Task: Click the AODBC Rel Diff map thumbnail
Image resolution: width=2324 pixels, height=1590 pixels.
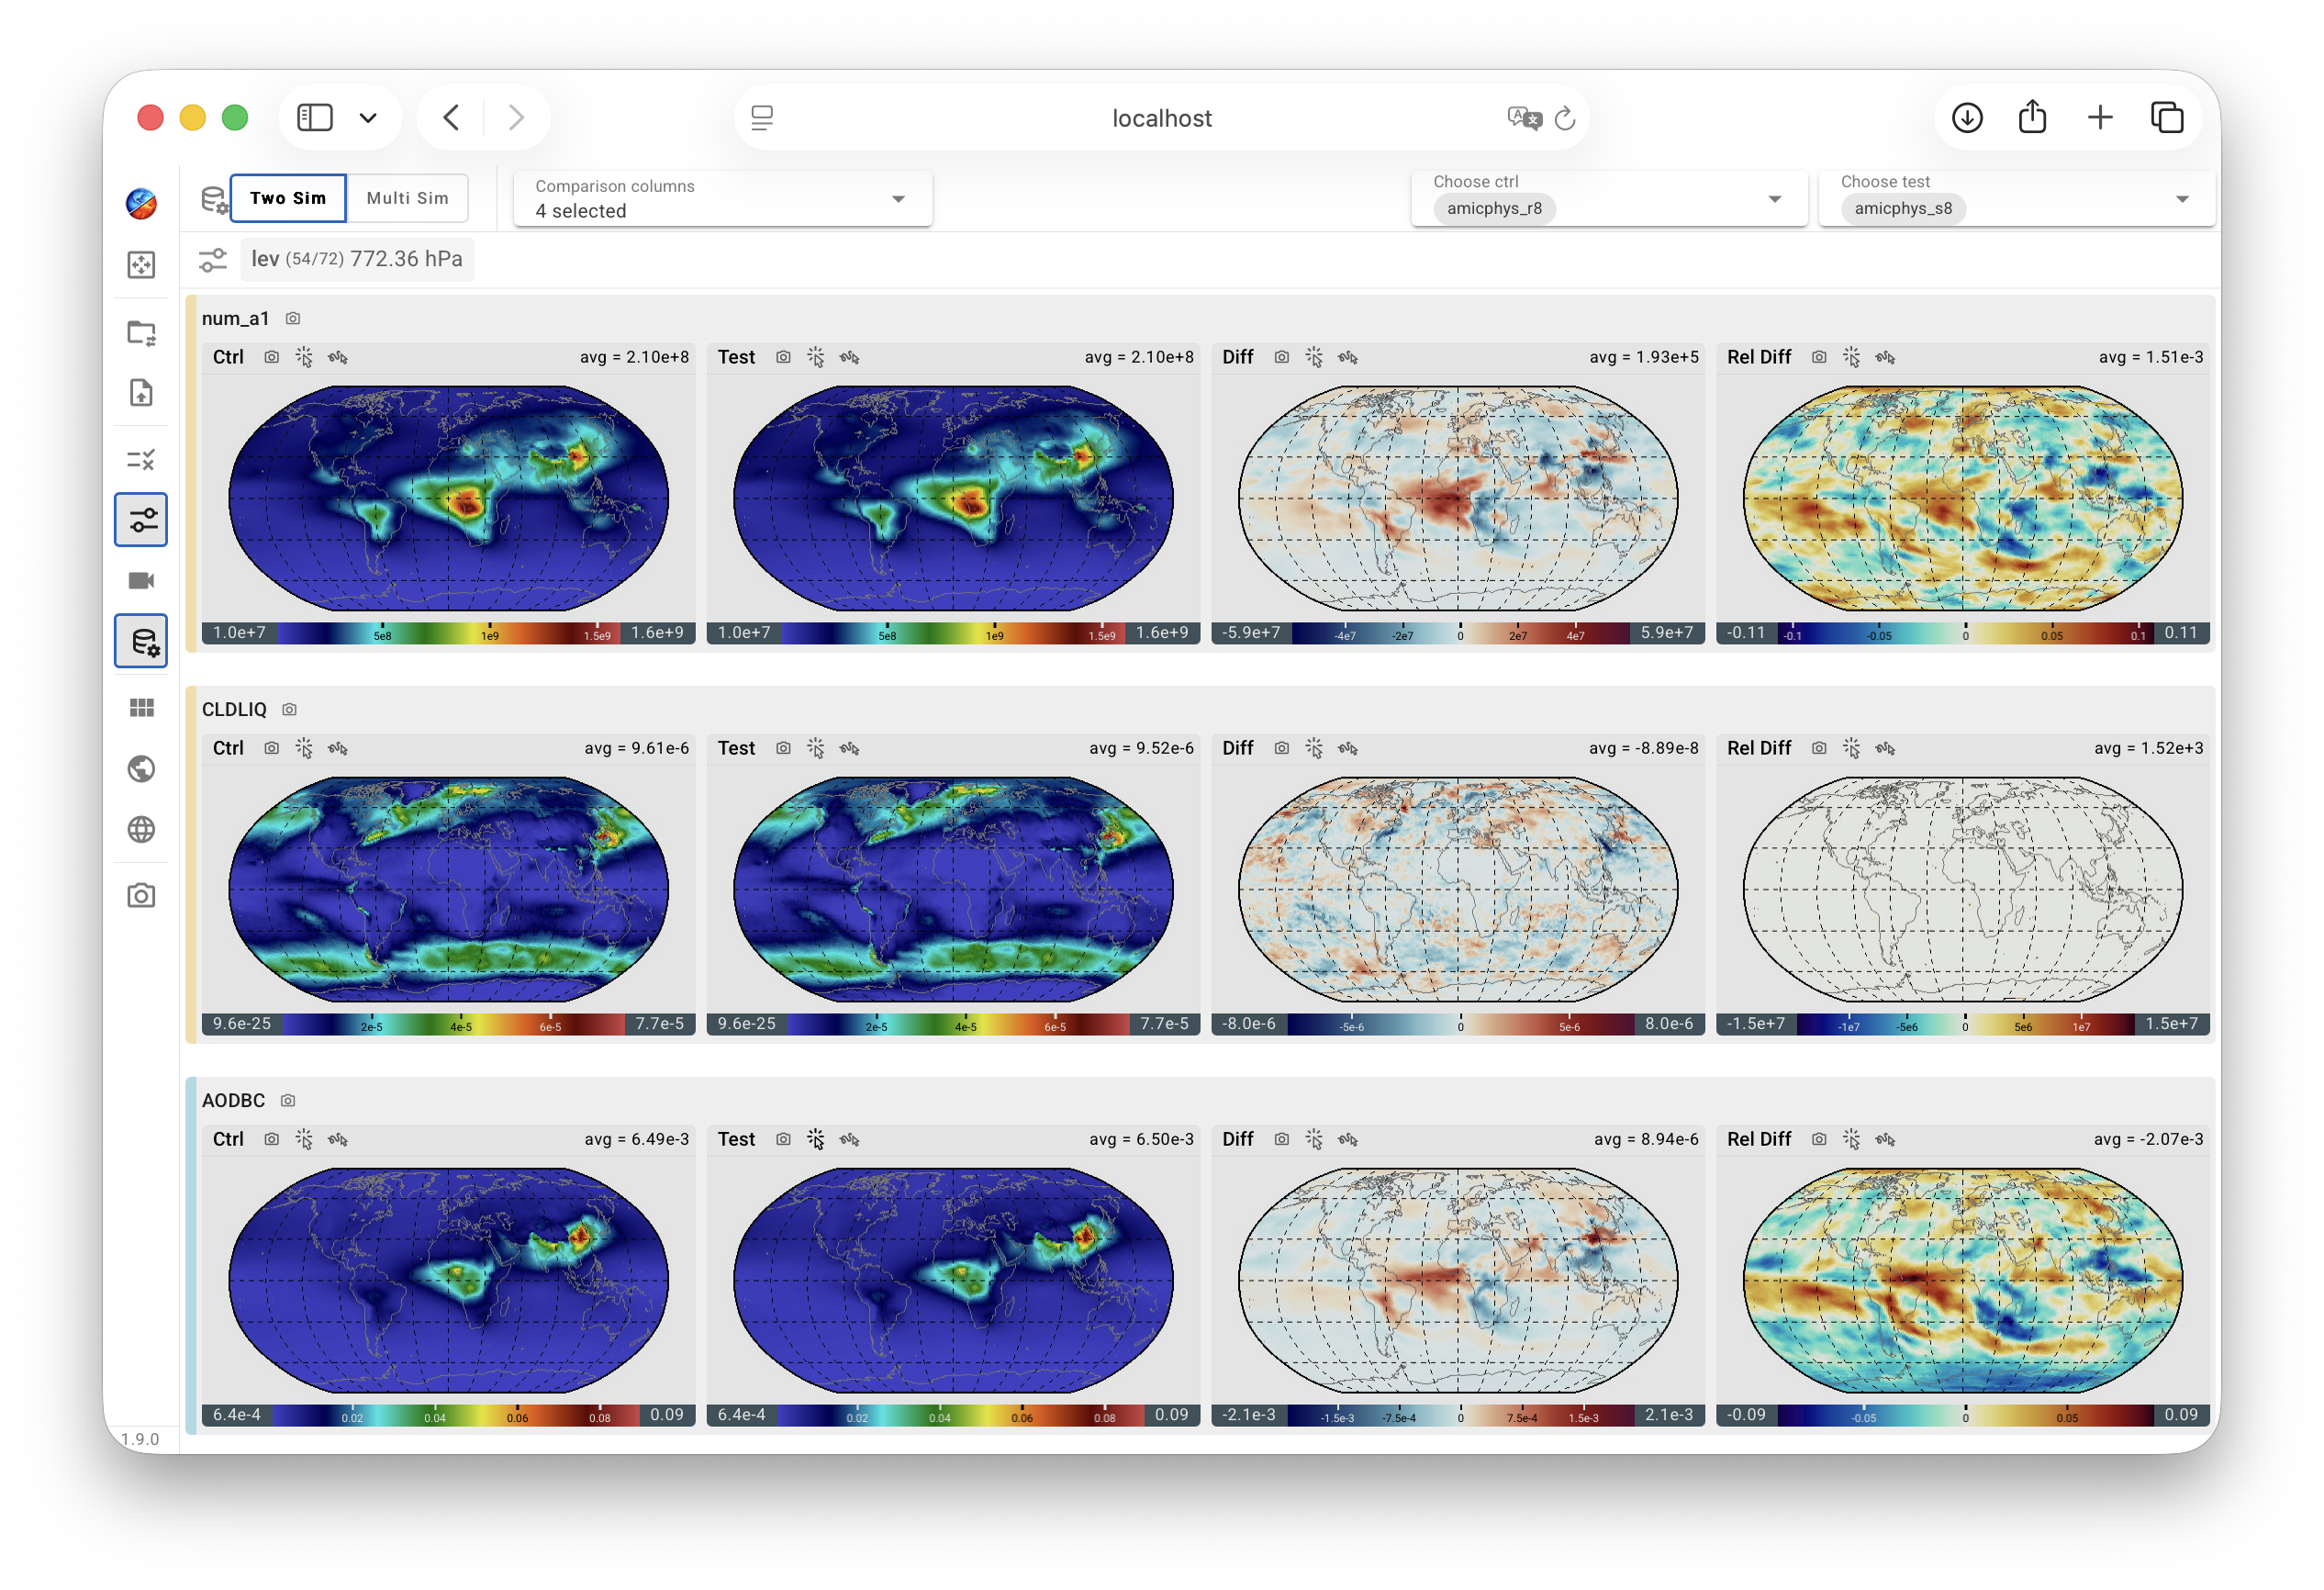Action: point(1962,1280)
